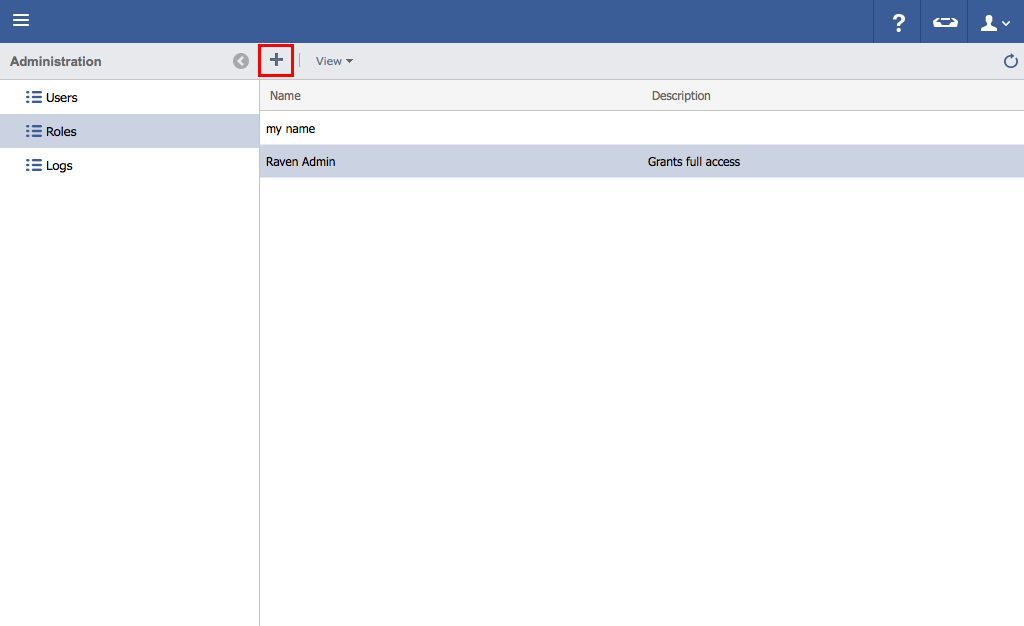Sort by the Name column header
The image size is (1024, 626).
coord(286,96)
